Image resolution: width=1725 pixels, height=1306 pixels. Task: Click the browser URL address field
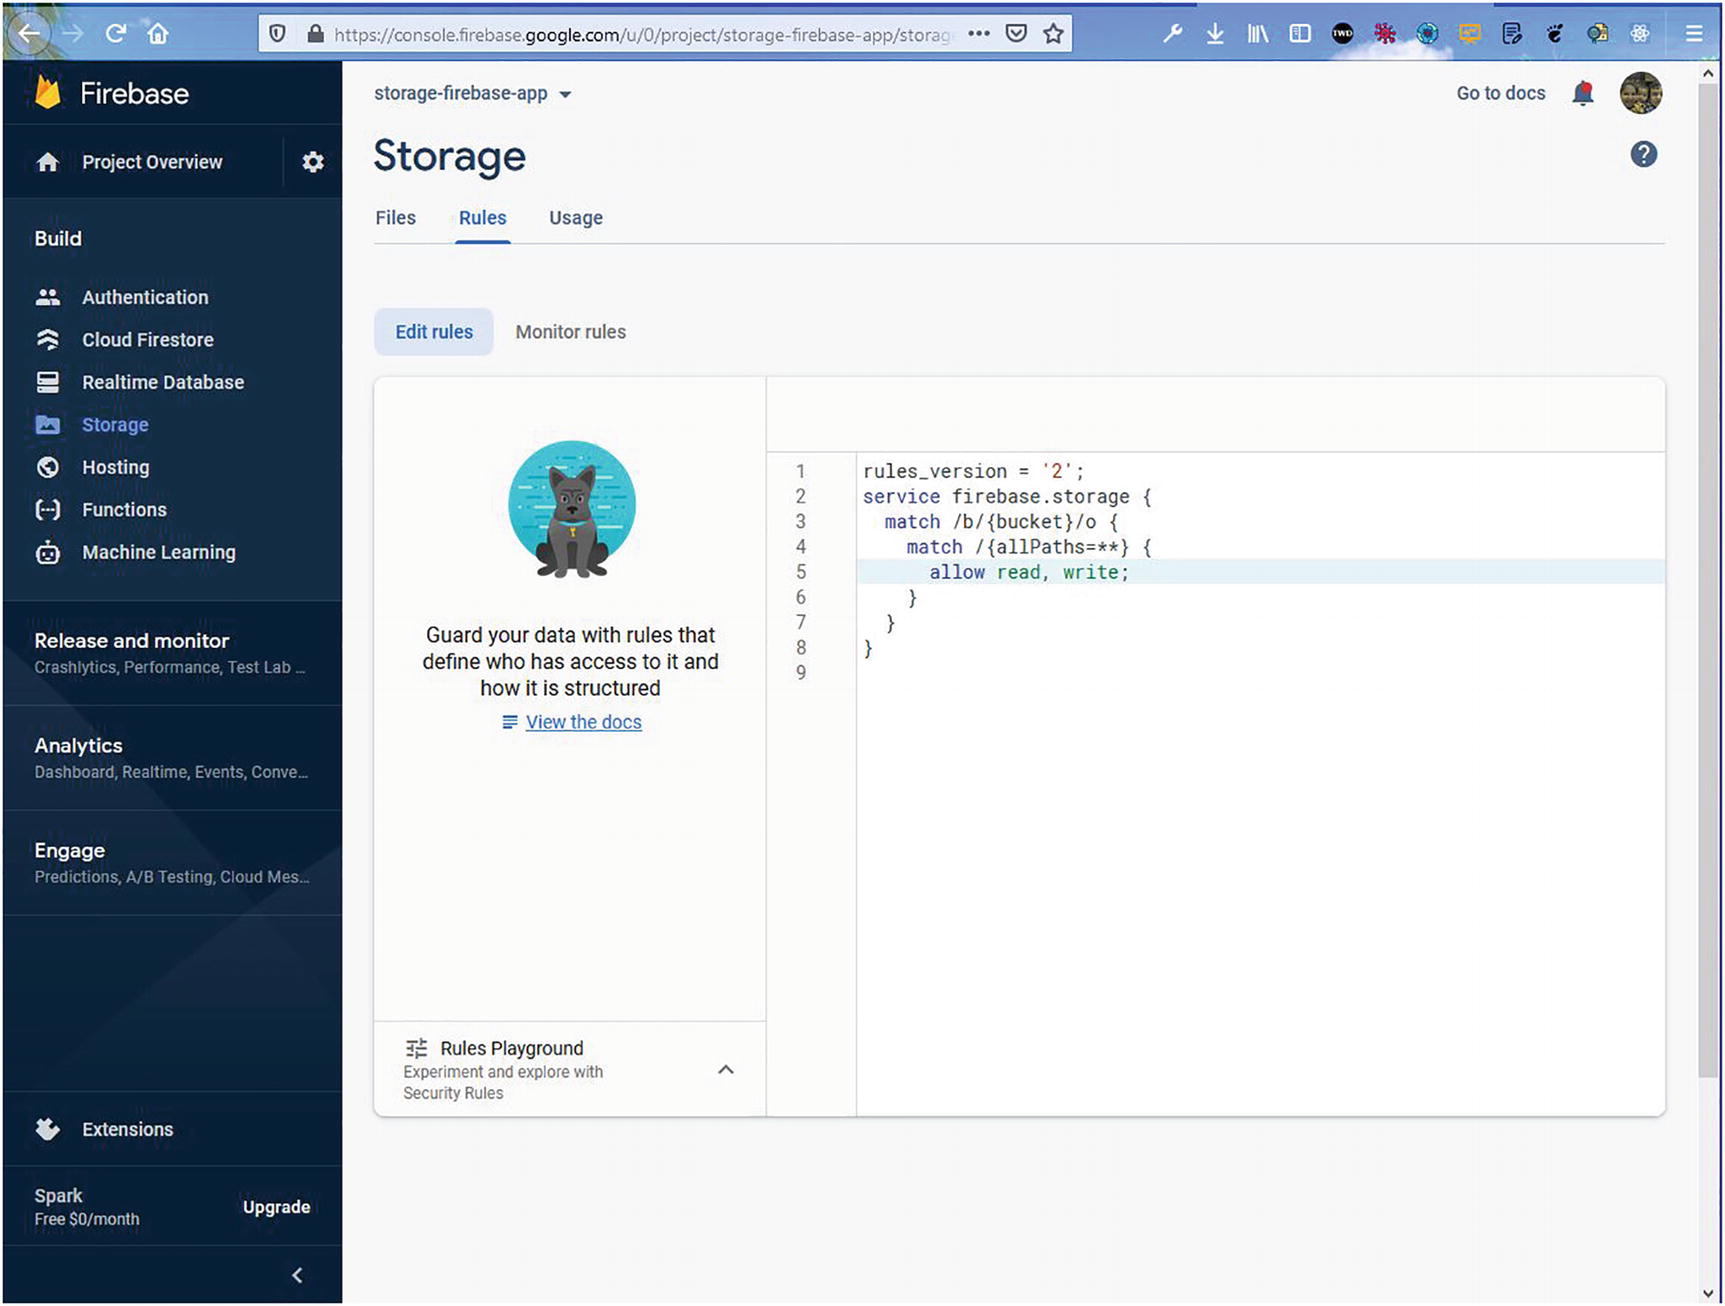640,34
